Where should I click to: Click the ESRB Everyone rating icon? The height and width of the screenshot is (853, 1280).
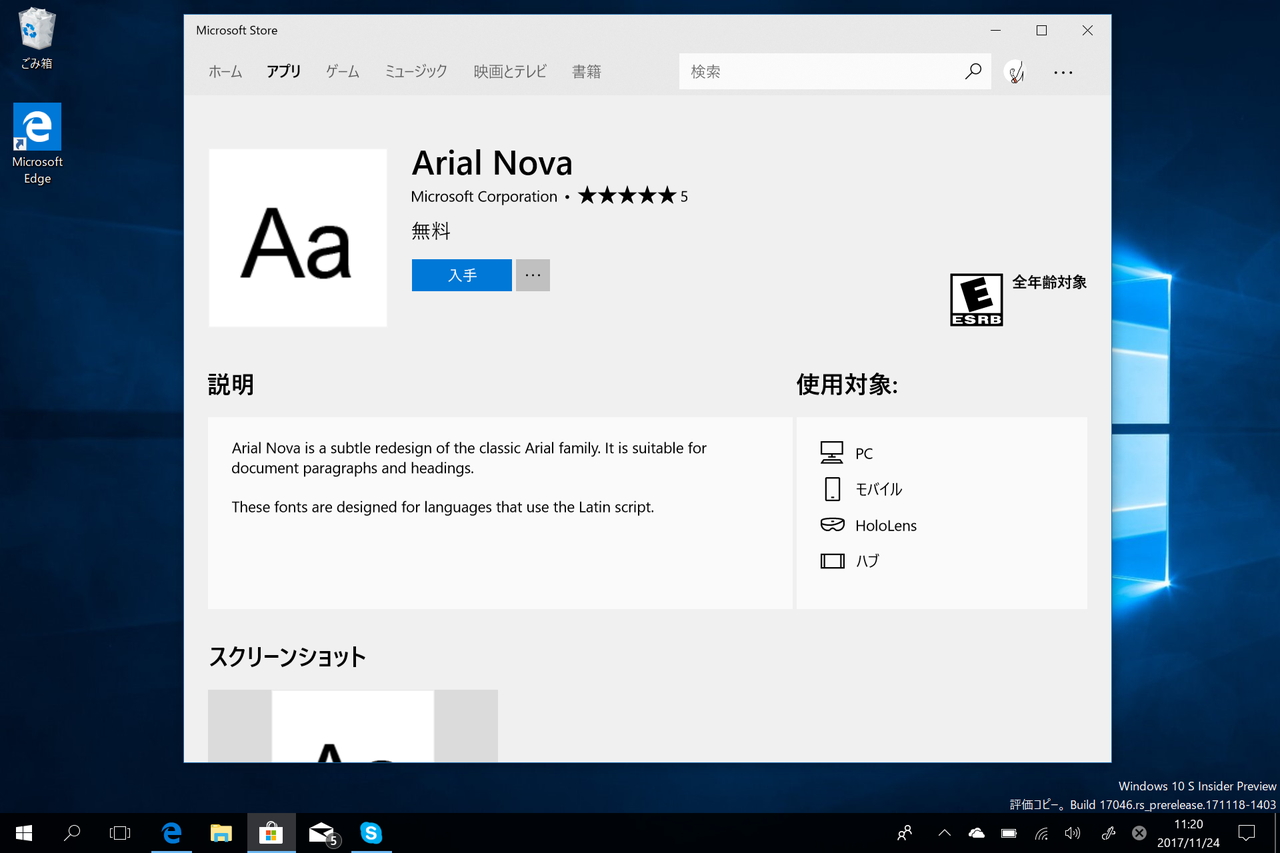tap(976, 299)
